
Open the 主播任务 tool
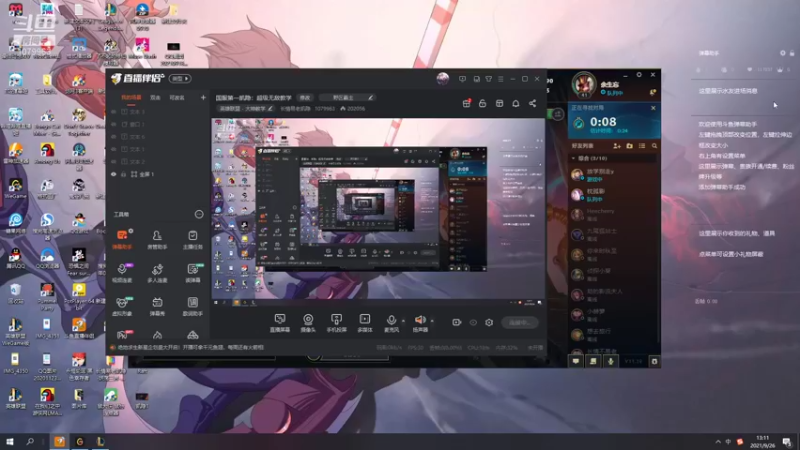[x=192, y=239]
